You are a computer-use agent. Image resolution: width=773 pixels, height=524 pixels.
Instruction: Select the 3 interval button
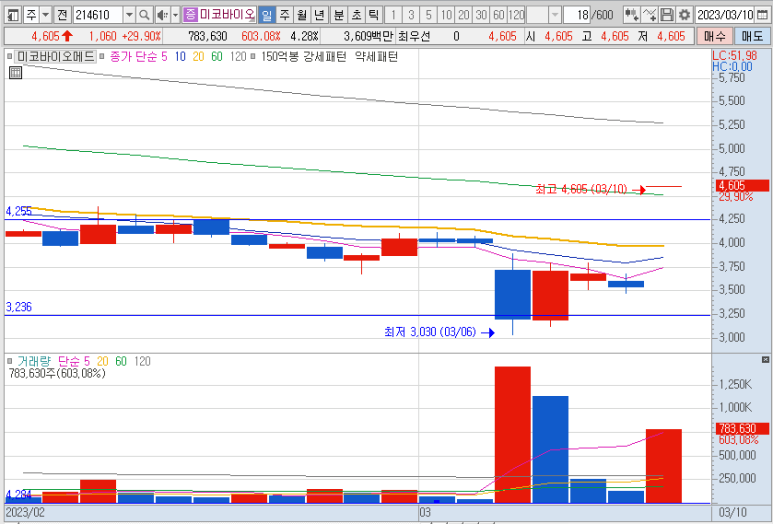point(411,15)
